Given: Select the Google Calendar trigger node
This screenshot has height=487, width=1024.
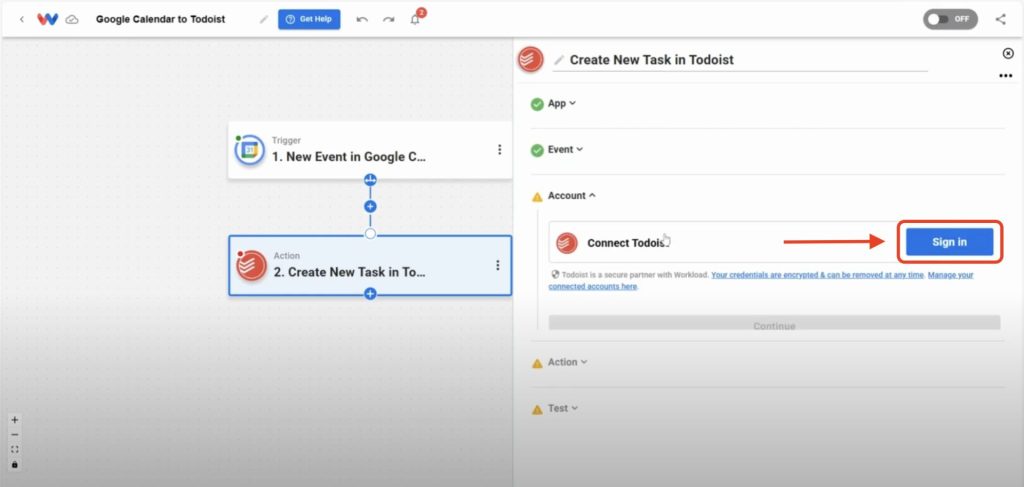Looking at the screenshot, I should click(x=370, y=149).
